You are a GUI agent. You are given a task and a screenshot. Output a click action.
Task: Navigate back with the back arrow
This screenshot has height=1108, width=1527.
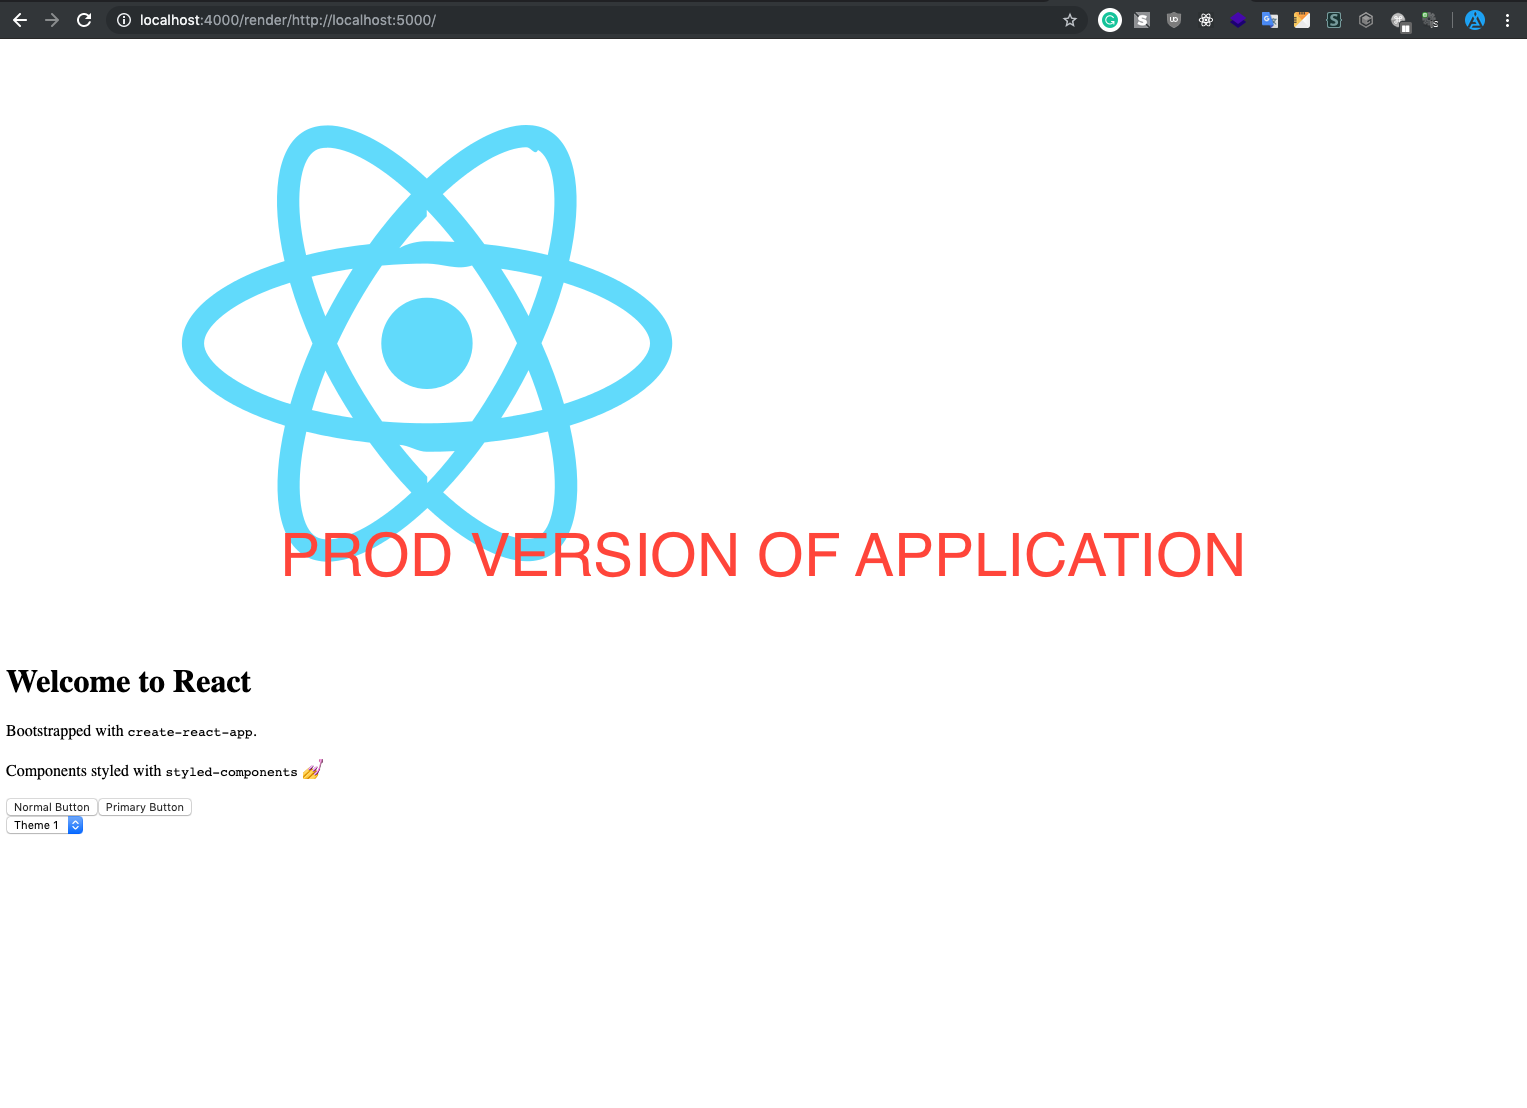point(19,19)
